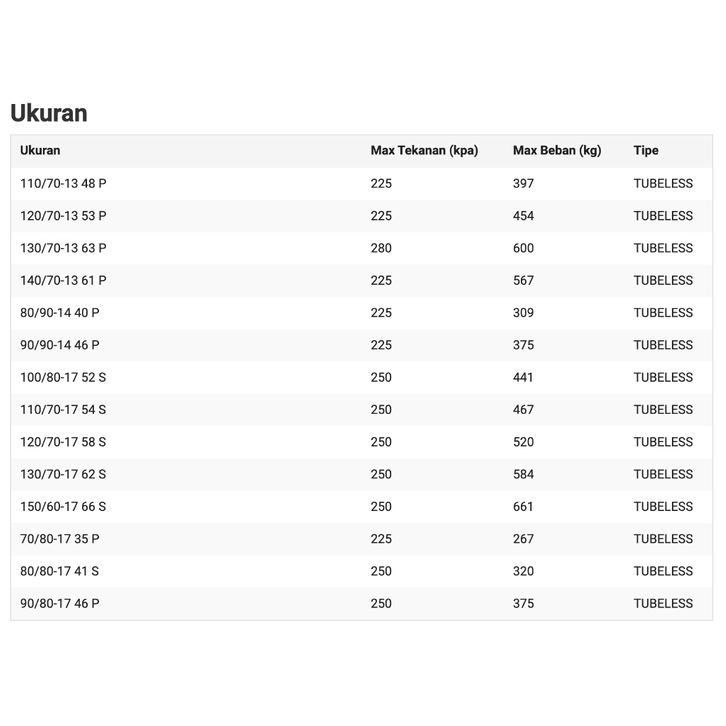Click the 600 kg max load value
Viewport: 726px width, 726px height.
524,248
